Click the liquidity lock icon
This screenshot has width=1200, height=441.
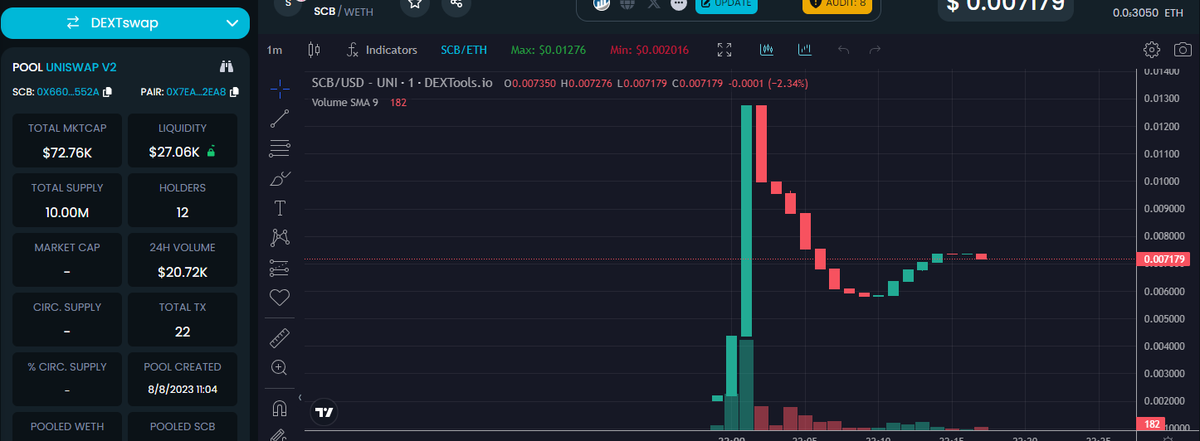click(211, 152)
